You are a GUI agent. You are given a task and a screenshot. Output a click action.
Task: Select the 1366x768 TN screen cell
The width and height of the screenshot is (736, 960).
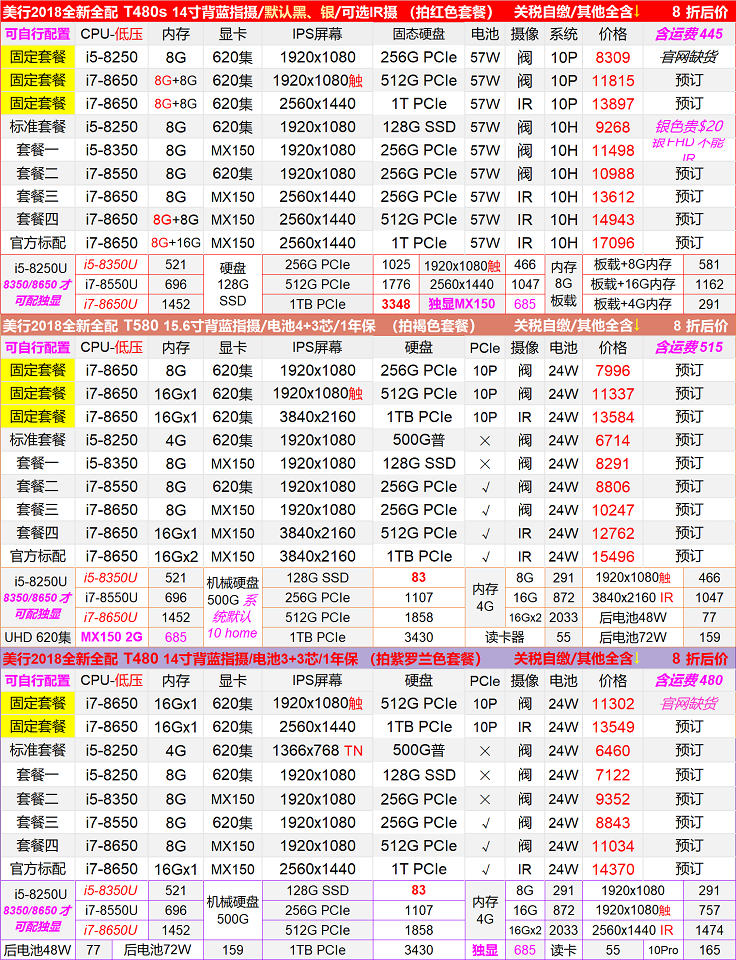pos(317,751)
